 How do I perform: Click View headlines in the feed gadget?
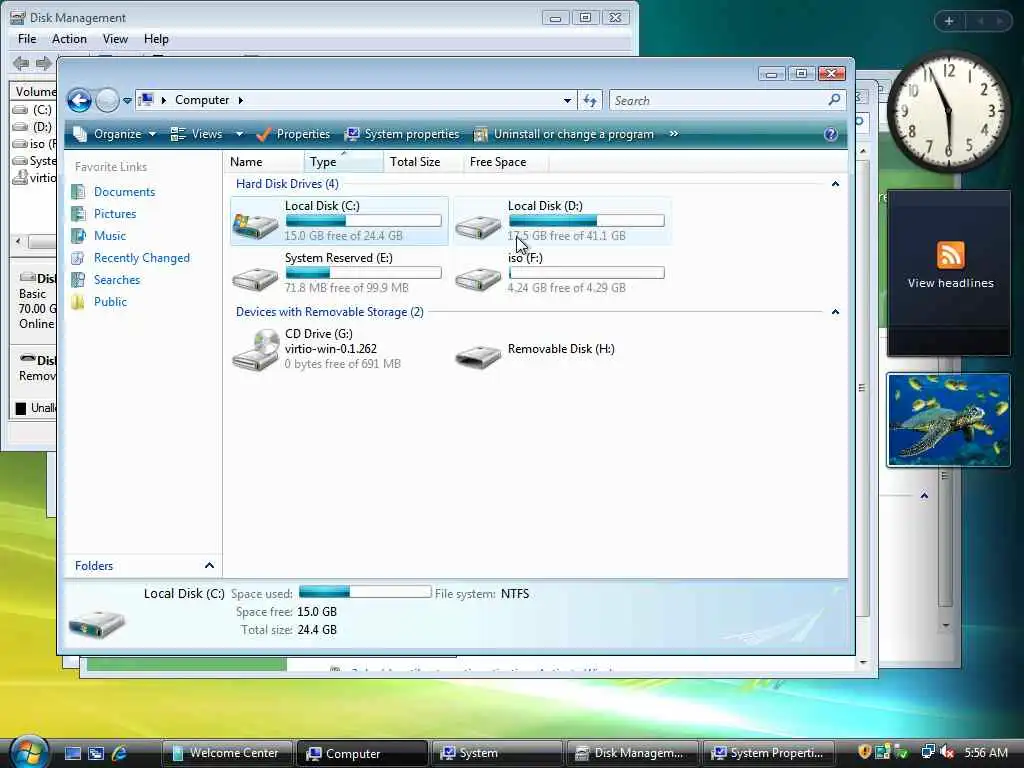pyautogui.click(x=950, y=283)
